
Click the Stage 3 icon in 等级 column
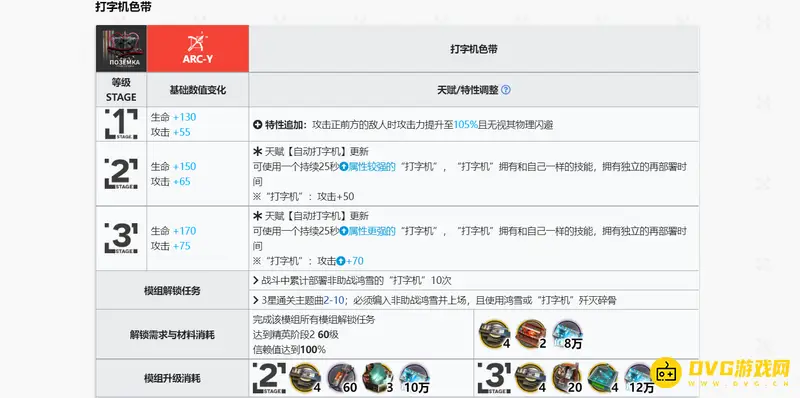(x=121, y=238)
